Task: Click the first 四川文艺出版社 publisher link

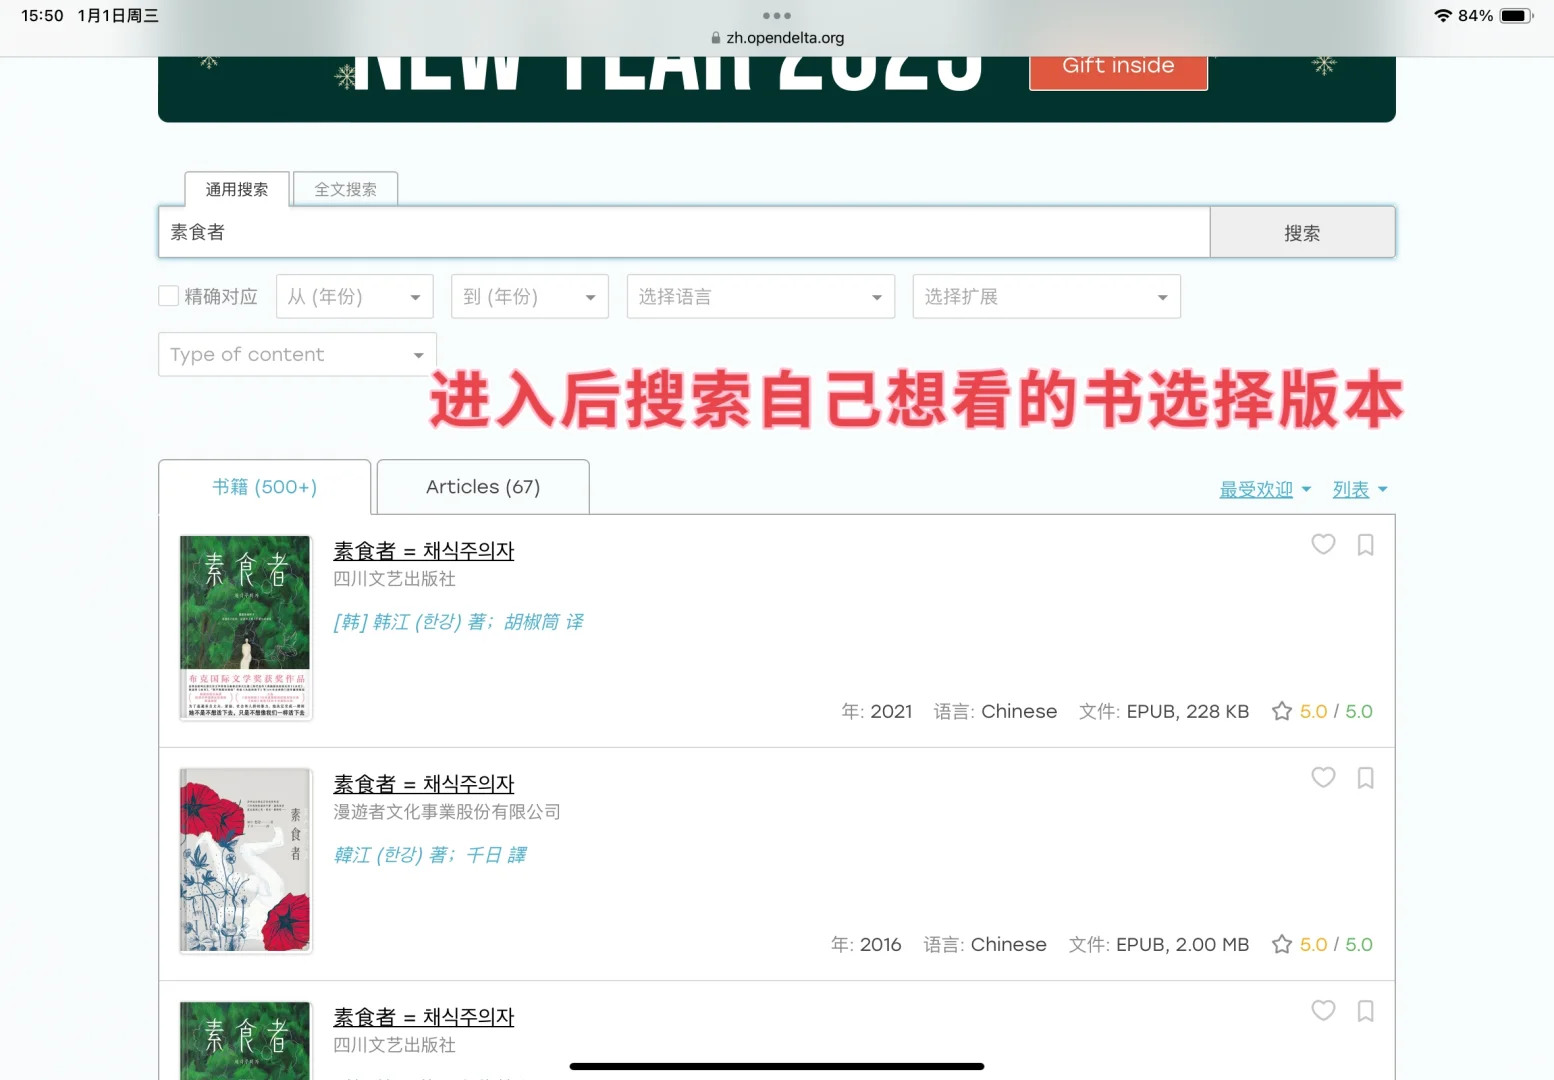Action: coord(395,579)
